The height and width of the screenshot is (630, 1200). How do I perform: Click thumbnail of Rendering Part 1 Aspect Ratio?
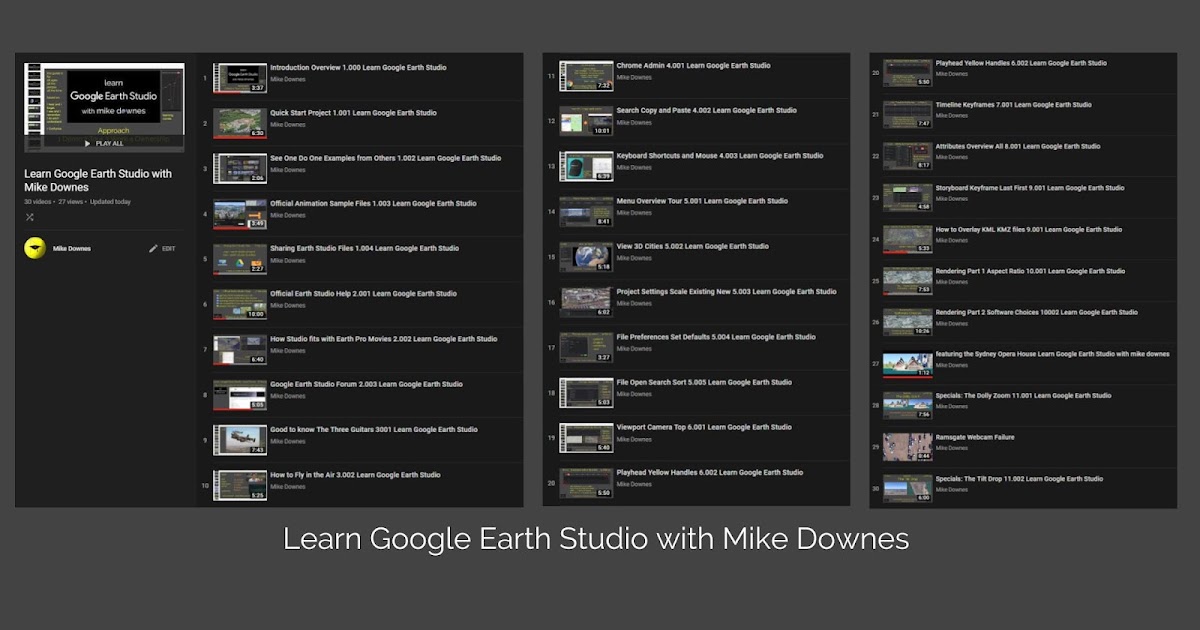click(907, 281)
